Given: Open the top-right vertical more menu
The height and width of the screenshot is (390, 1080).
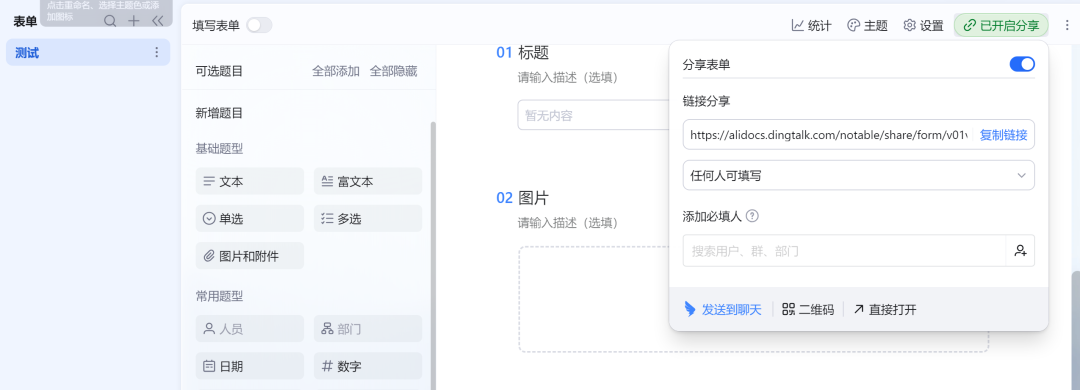Looking at the screenshot, I should (1067, 25).
